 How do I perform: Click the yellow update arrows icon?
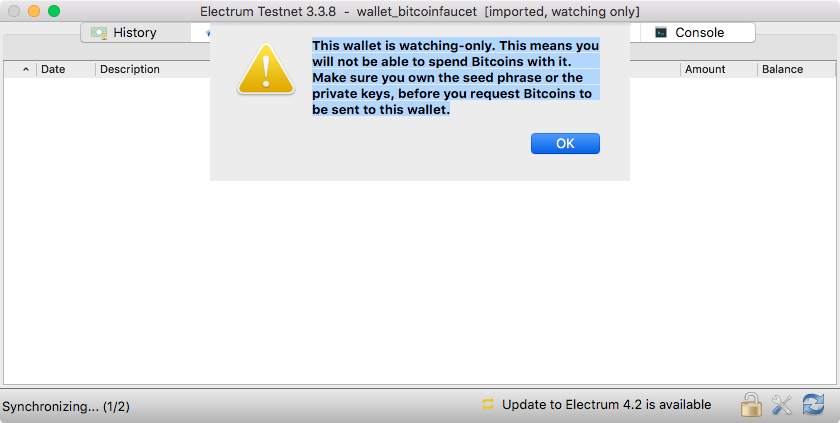point(488,404)
